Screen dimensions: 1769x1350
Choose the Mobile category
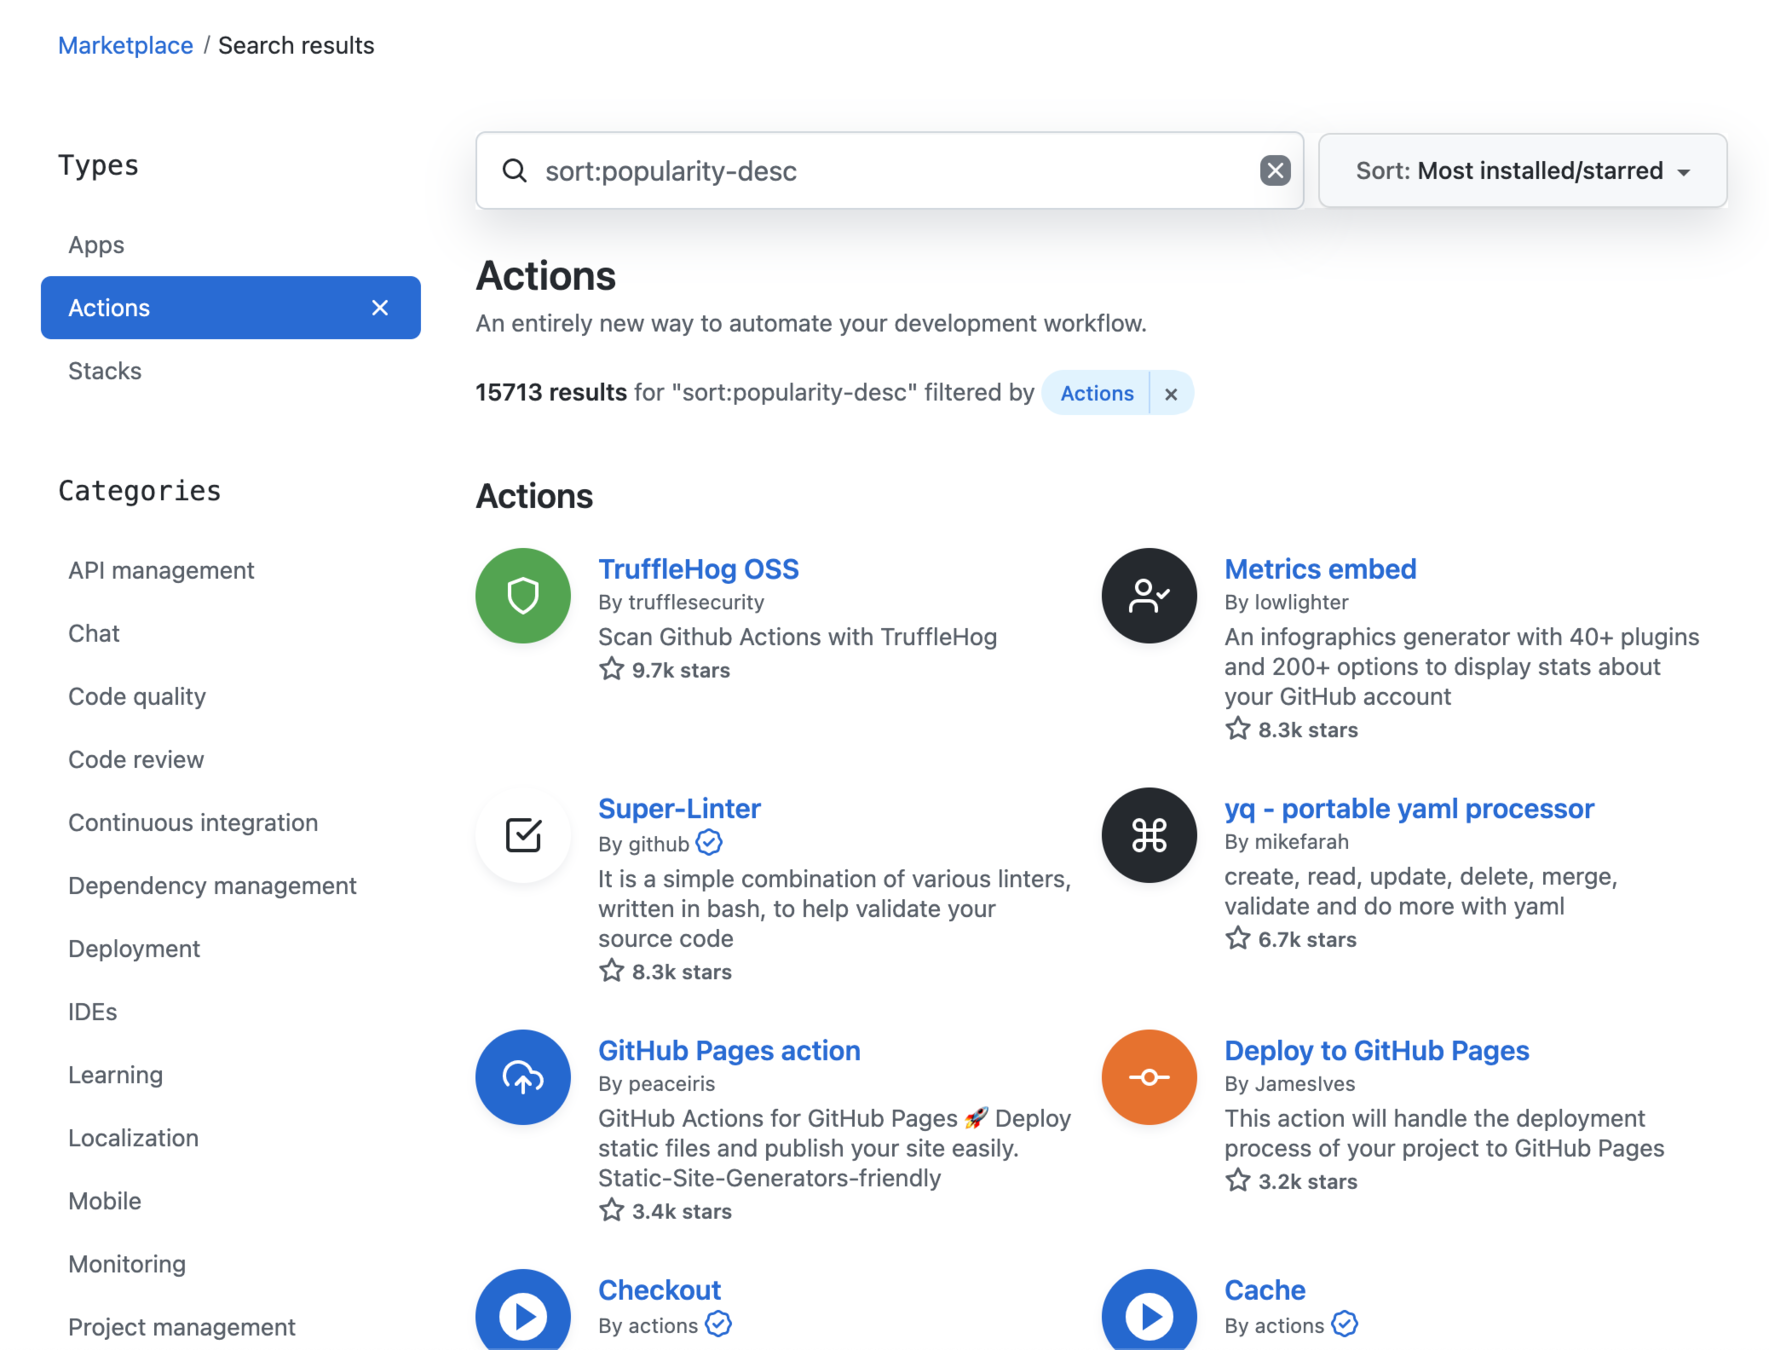[105, 1201]
